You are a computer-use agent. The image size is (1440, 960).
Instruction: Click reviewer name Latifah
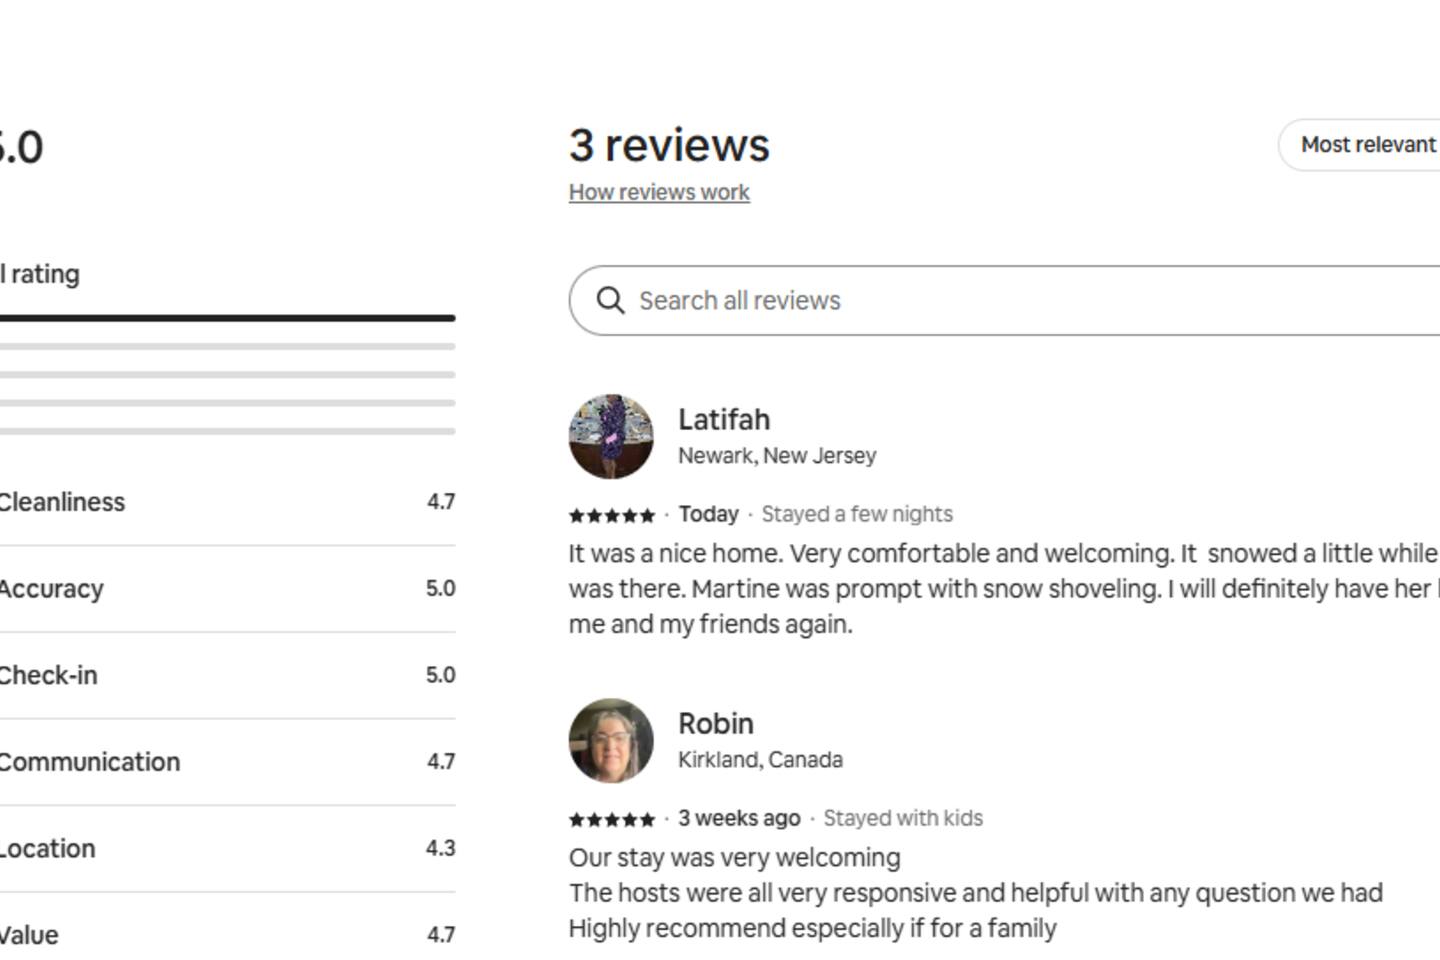click(724, 420)
